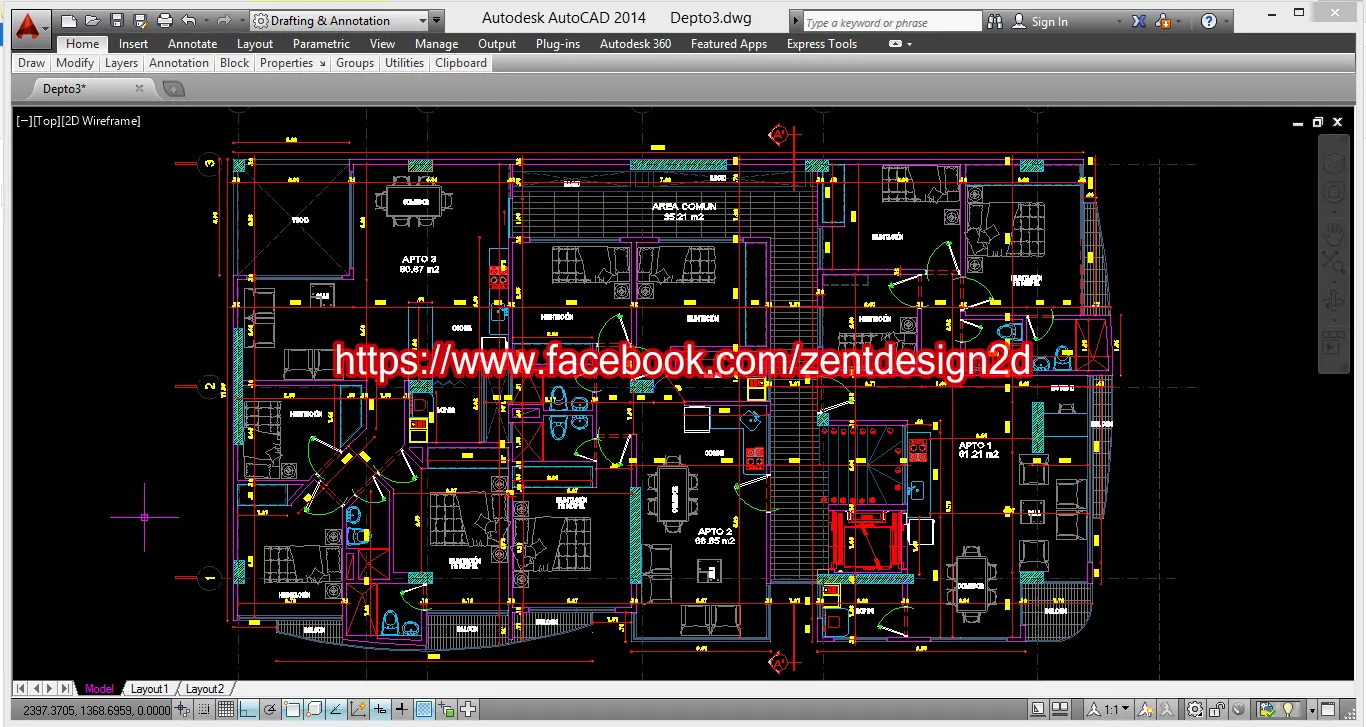Toggle Dynamic UCS in the status bar
The image size is (1366, 727).
click(x=357, y=710)
